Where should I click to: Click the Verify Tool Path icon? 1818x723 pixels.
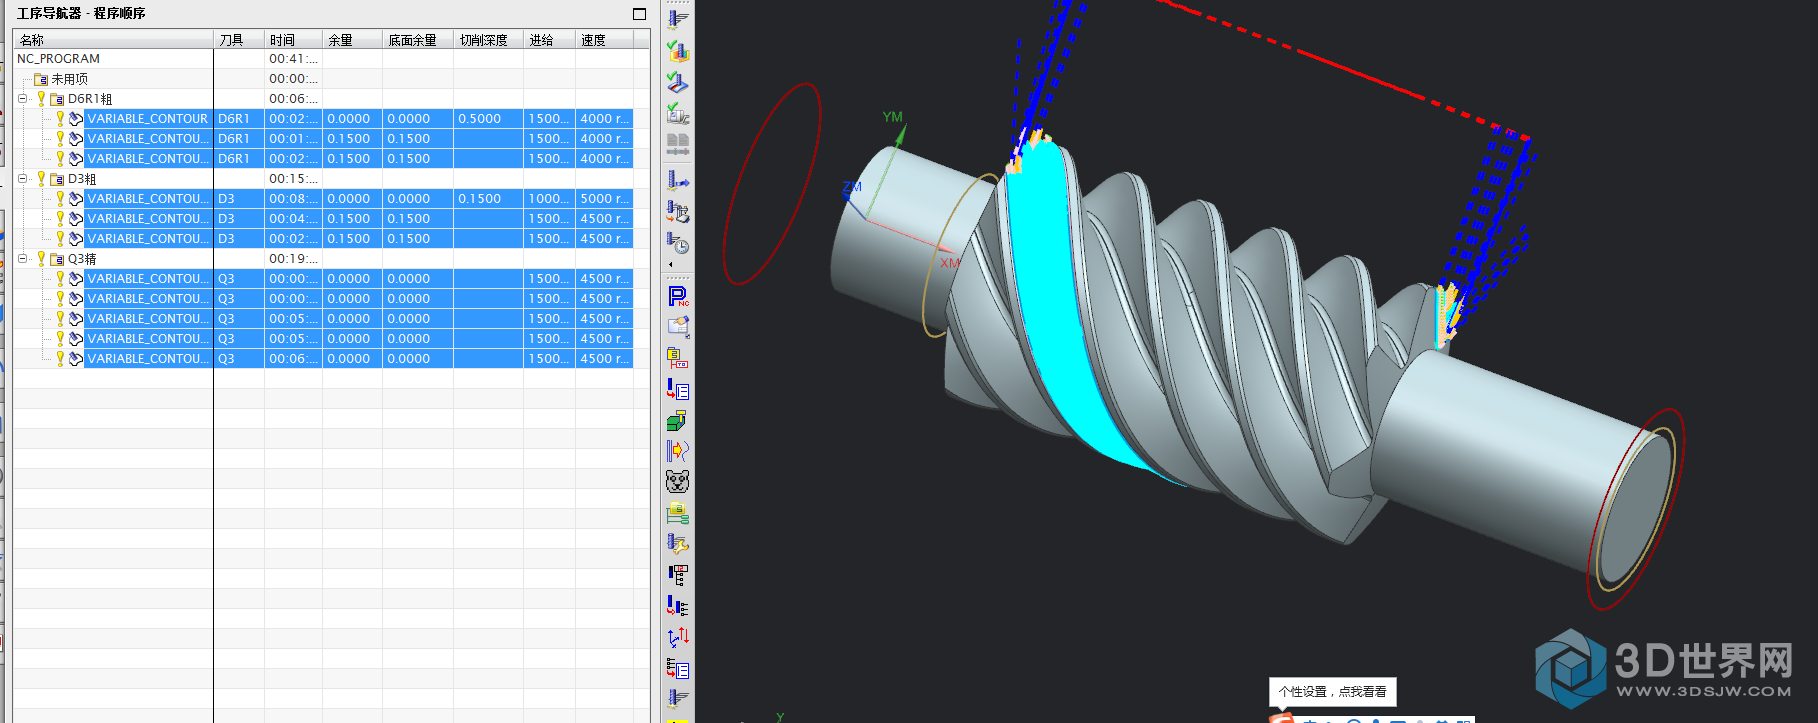(x=678, y=51)
